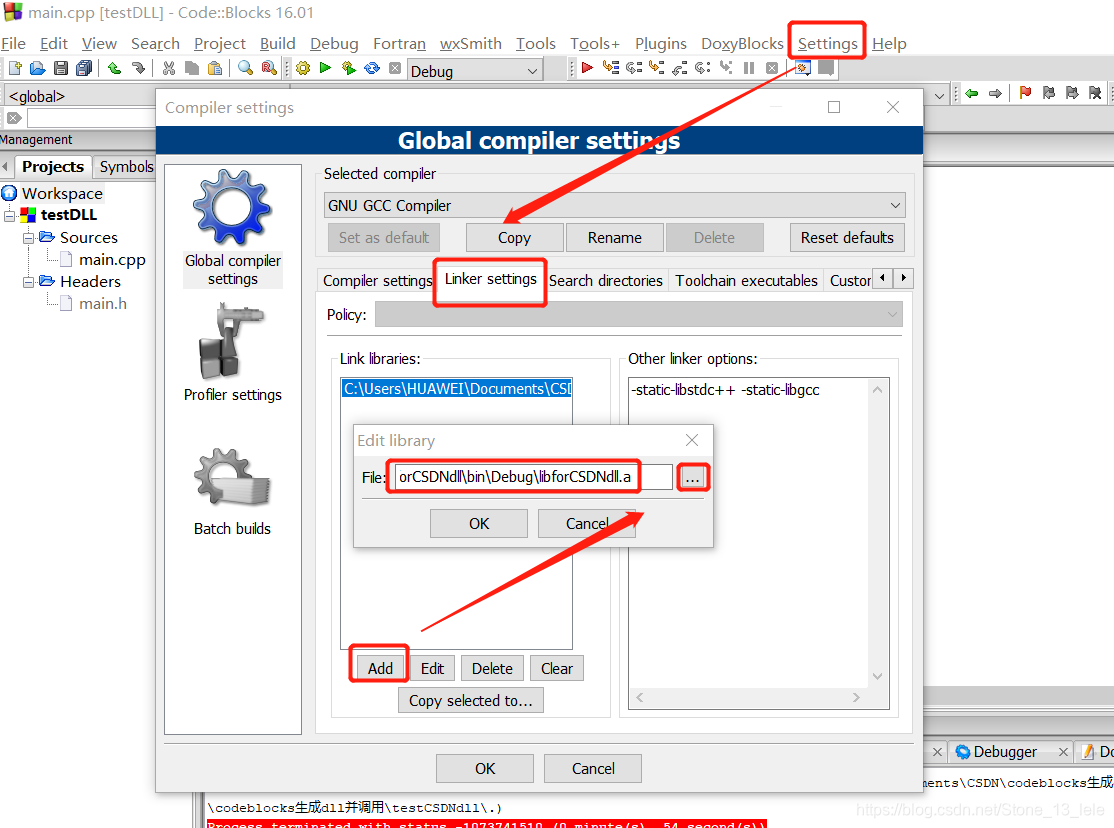Click the library File path input field
The image size is (1114, 828).
[533, 476]
